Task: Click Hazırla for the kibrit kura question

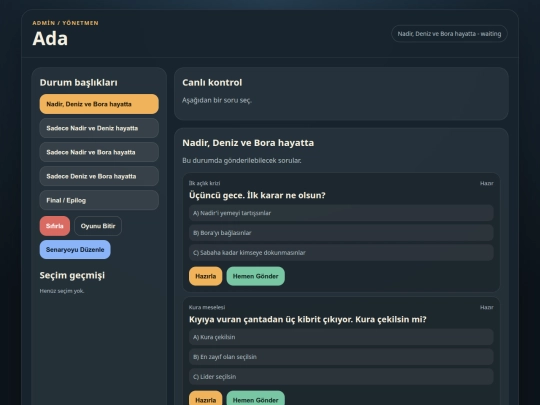Action: point(206,399)
